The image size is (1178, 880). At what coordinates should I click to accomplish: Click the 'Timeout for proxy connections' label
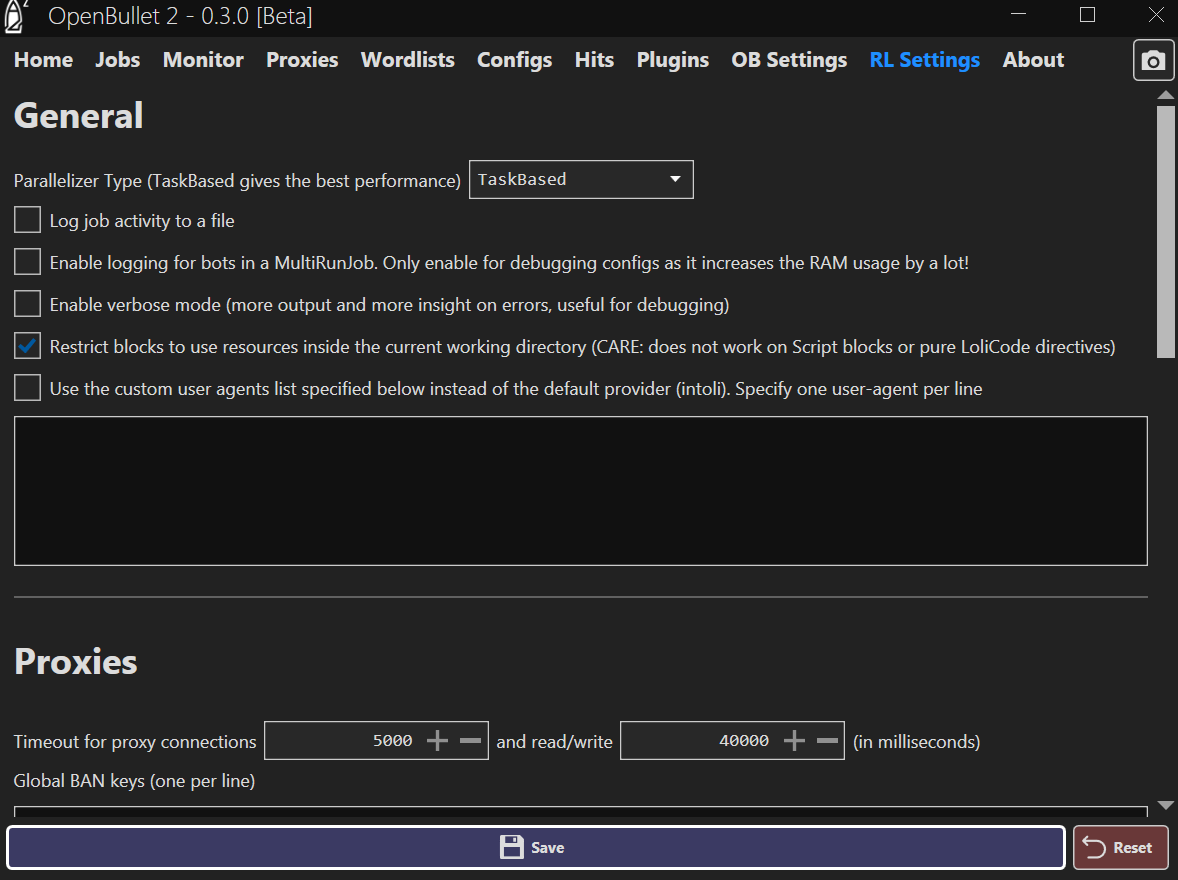click(135, 742)
